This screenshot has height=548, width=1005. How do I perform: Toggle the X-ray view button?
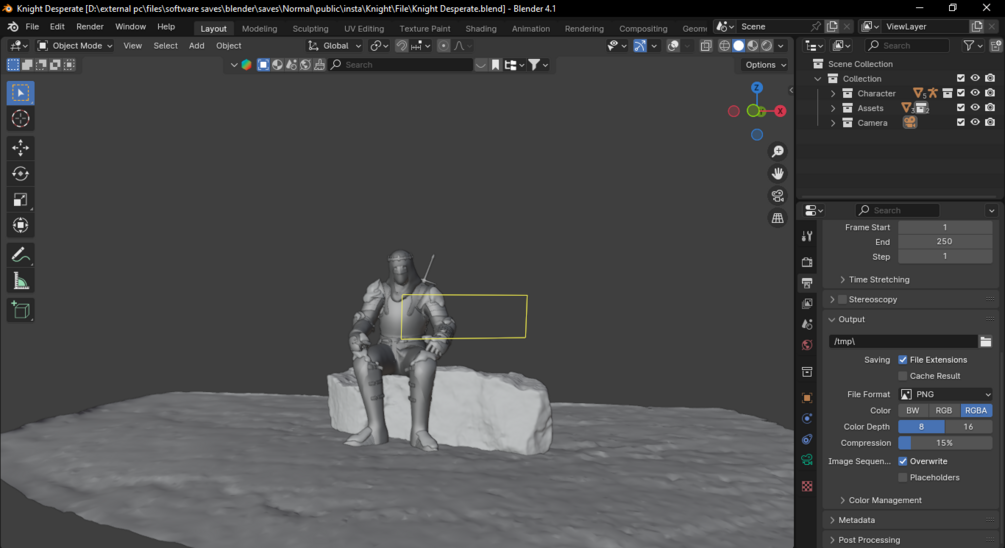point(706,46)
